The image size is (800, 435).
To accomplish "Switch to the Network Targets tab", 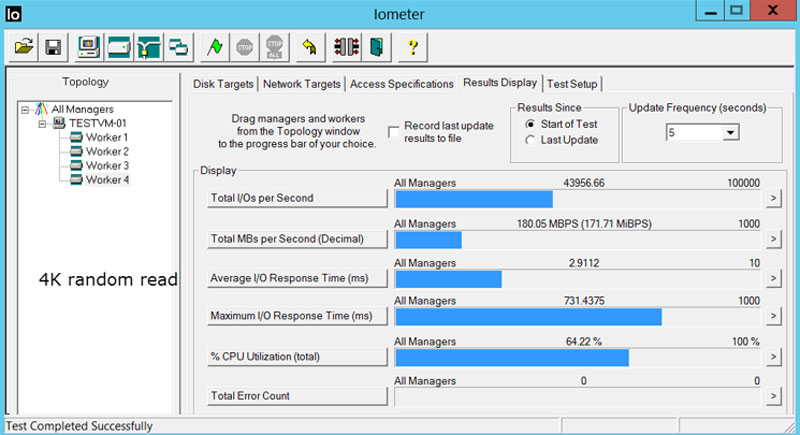I will (x=302, y=84).
